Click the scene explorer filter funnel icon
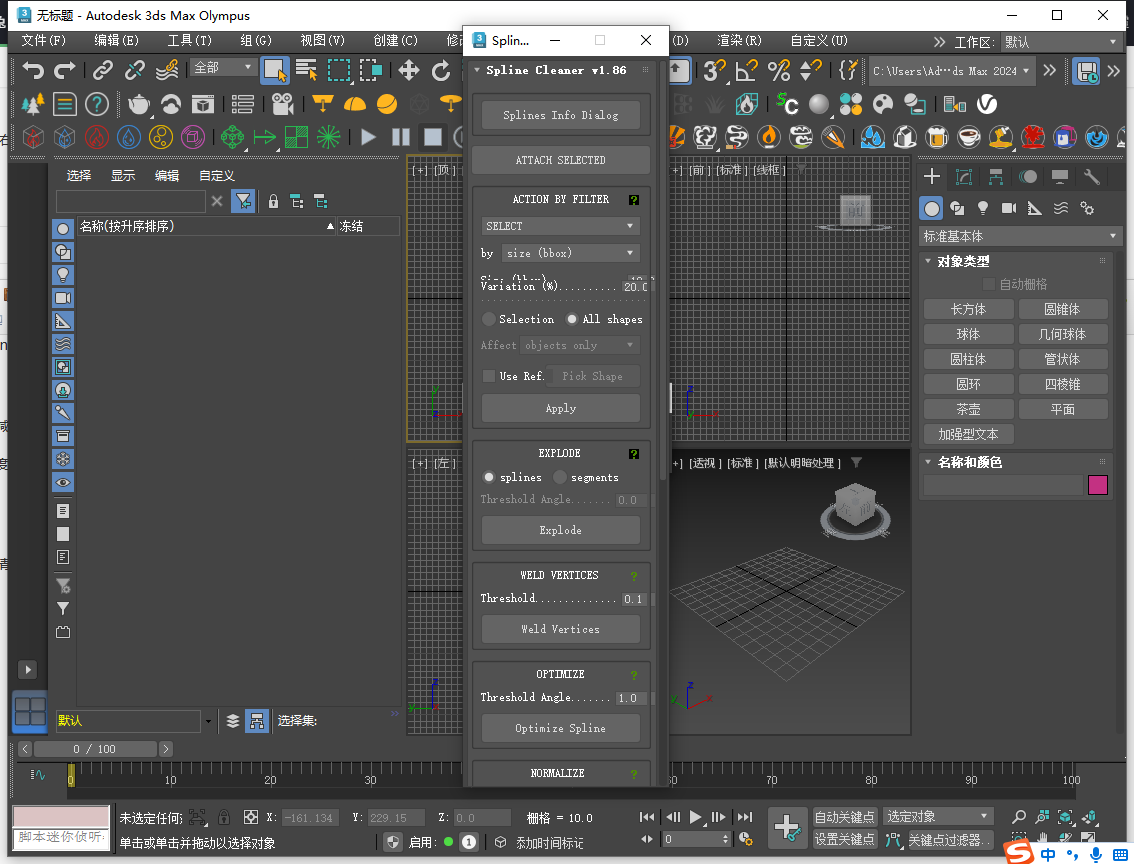This screenshot has height=864, width=1134. [x=244, y=202]
